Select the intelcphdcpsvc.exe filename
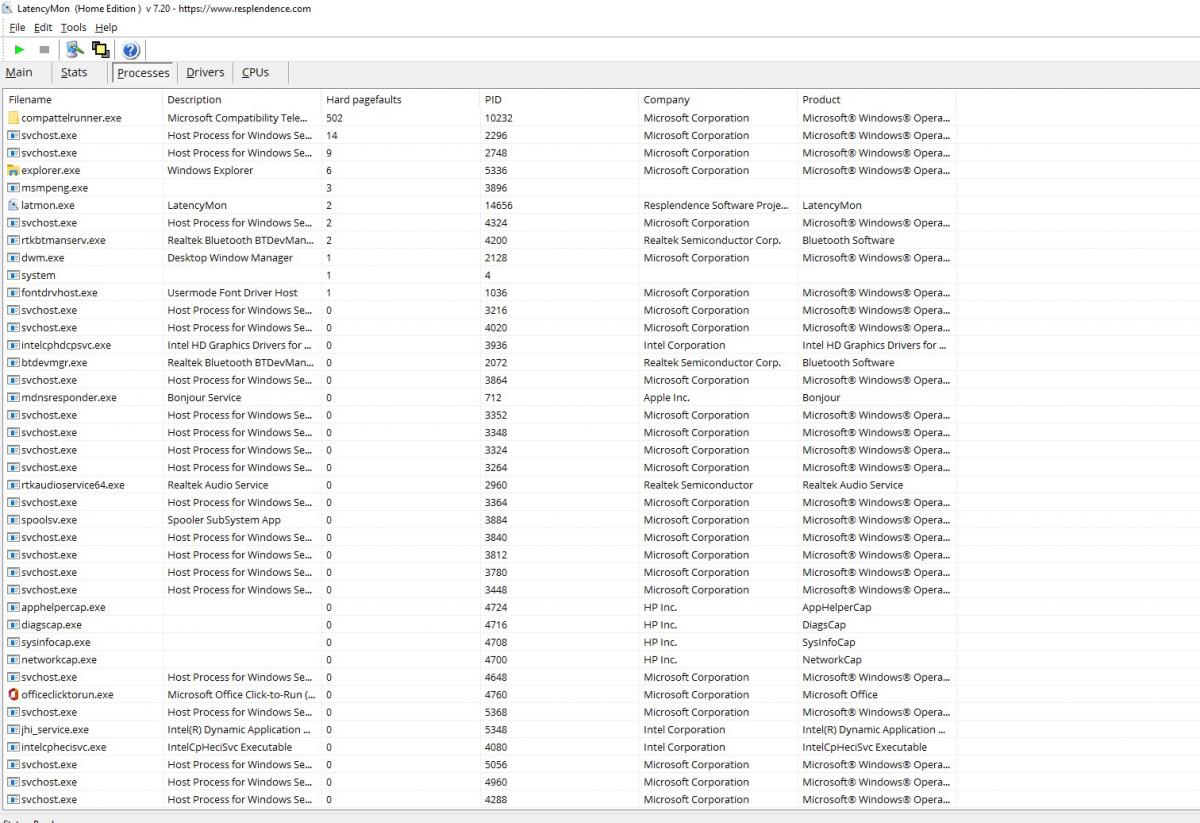The width and height of the screenshot is (1200, 823). [x=66, y=345]
